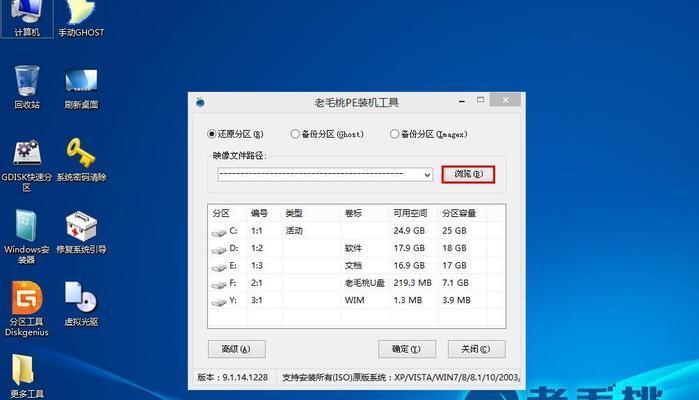Click the 支持安装所有(ISO)原版系统 status text
The height and width of the screenshot is (400, 699).
[334, 377]
